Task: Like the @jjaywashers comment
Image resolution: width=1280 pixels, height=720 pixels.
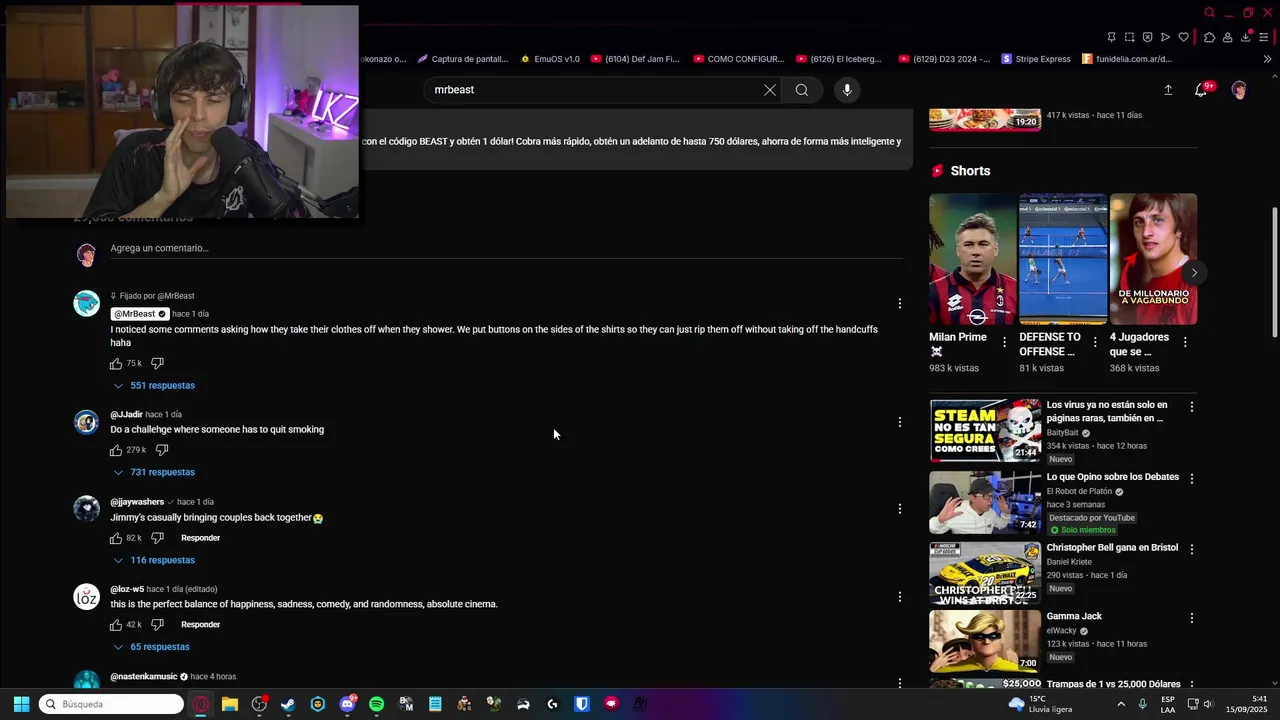Action: point(116,538)
